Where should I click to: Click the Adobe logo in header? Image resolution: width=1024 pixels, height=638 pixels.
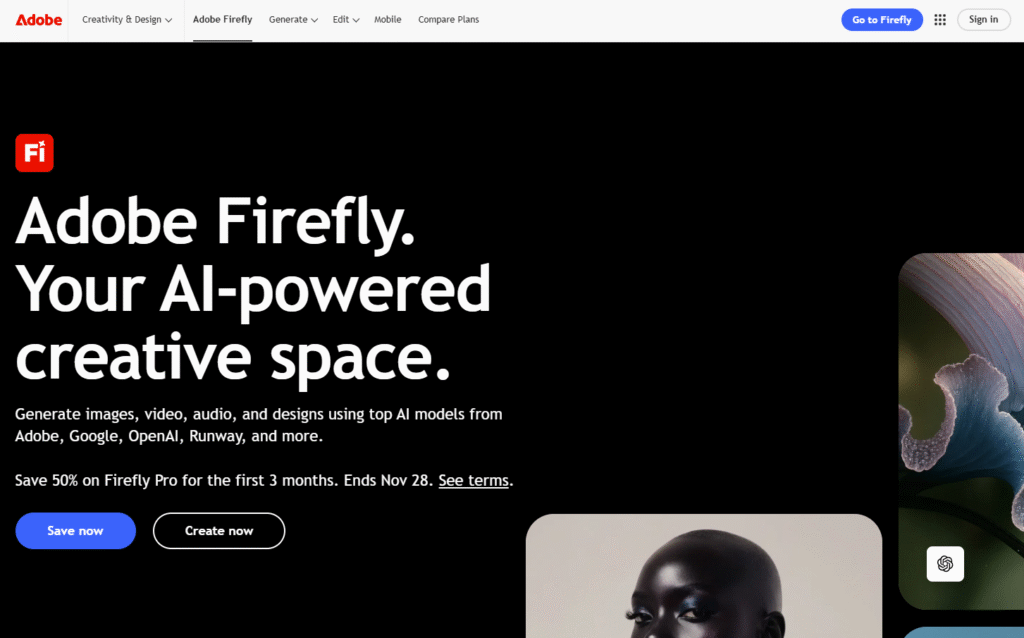click(39, 20)
